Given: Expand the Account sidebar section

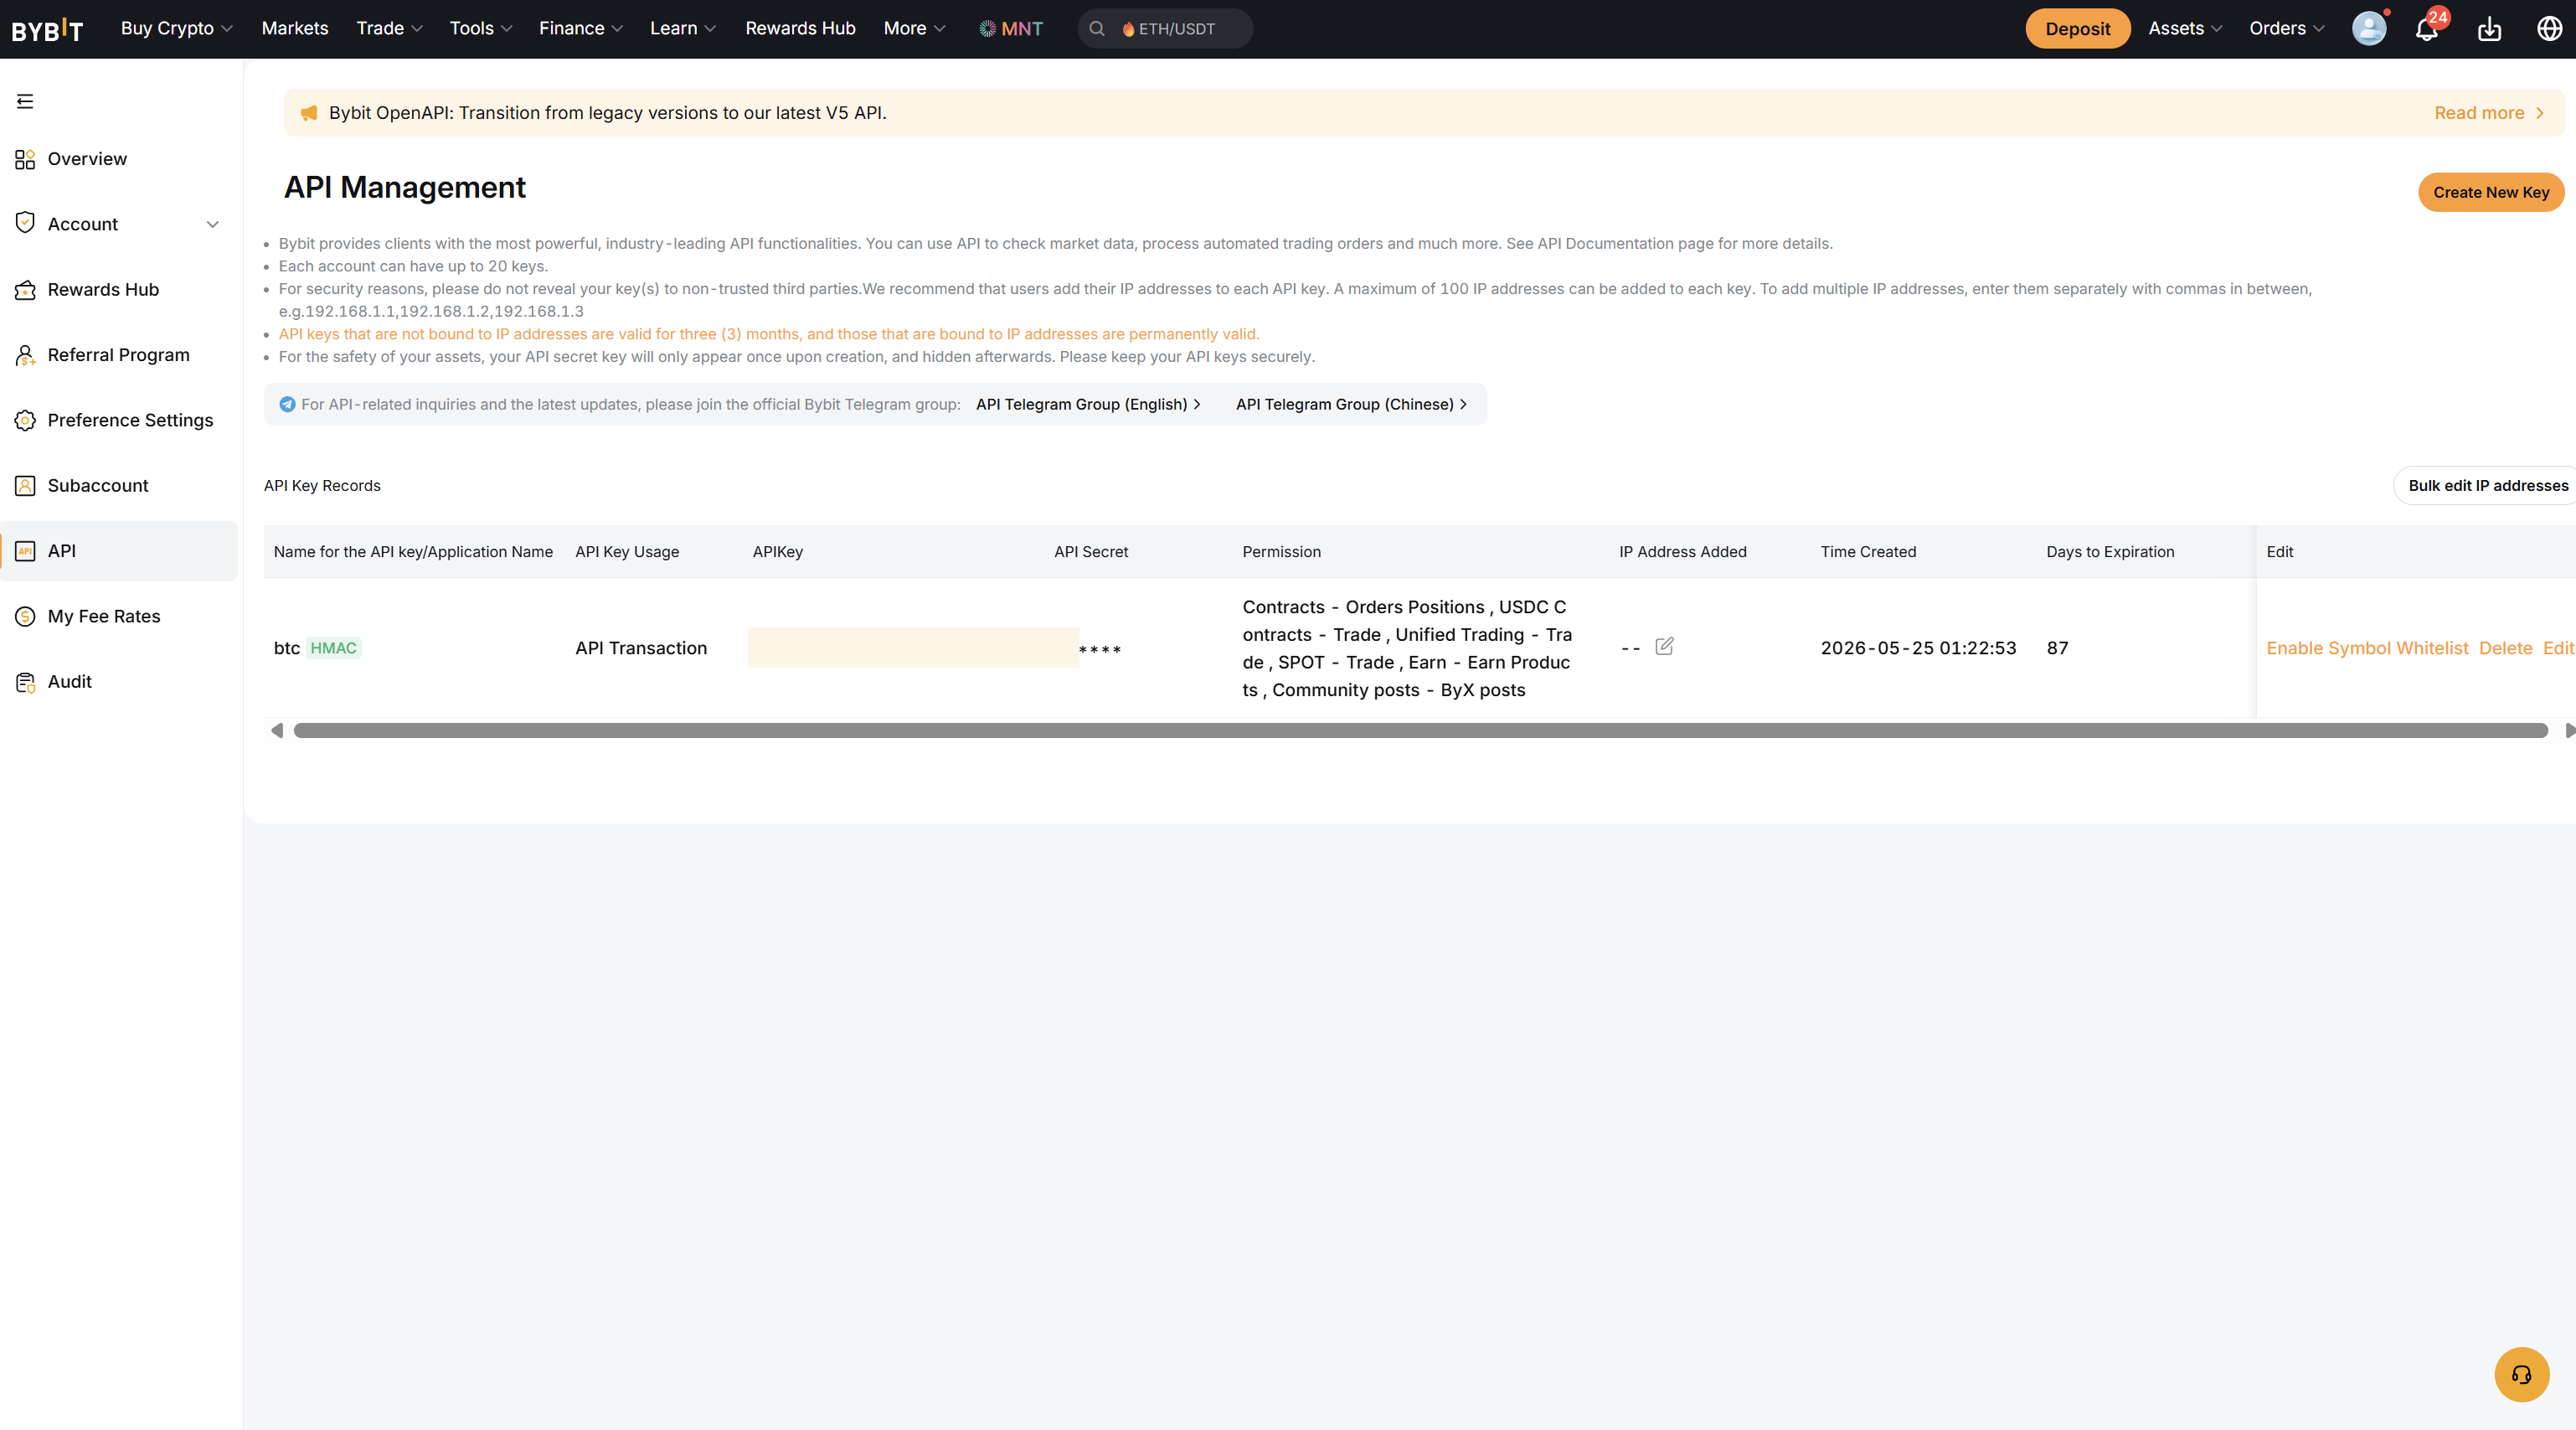Looking at the screenshot, I should pos(119,224).
